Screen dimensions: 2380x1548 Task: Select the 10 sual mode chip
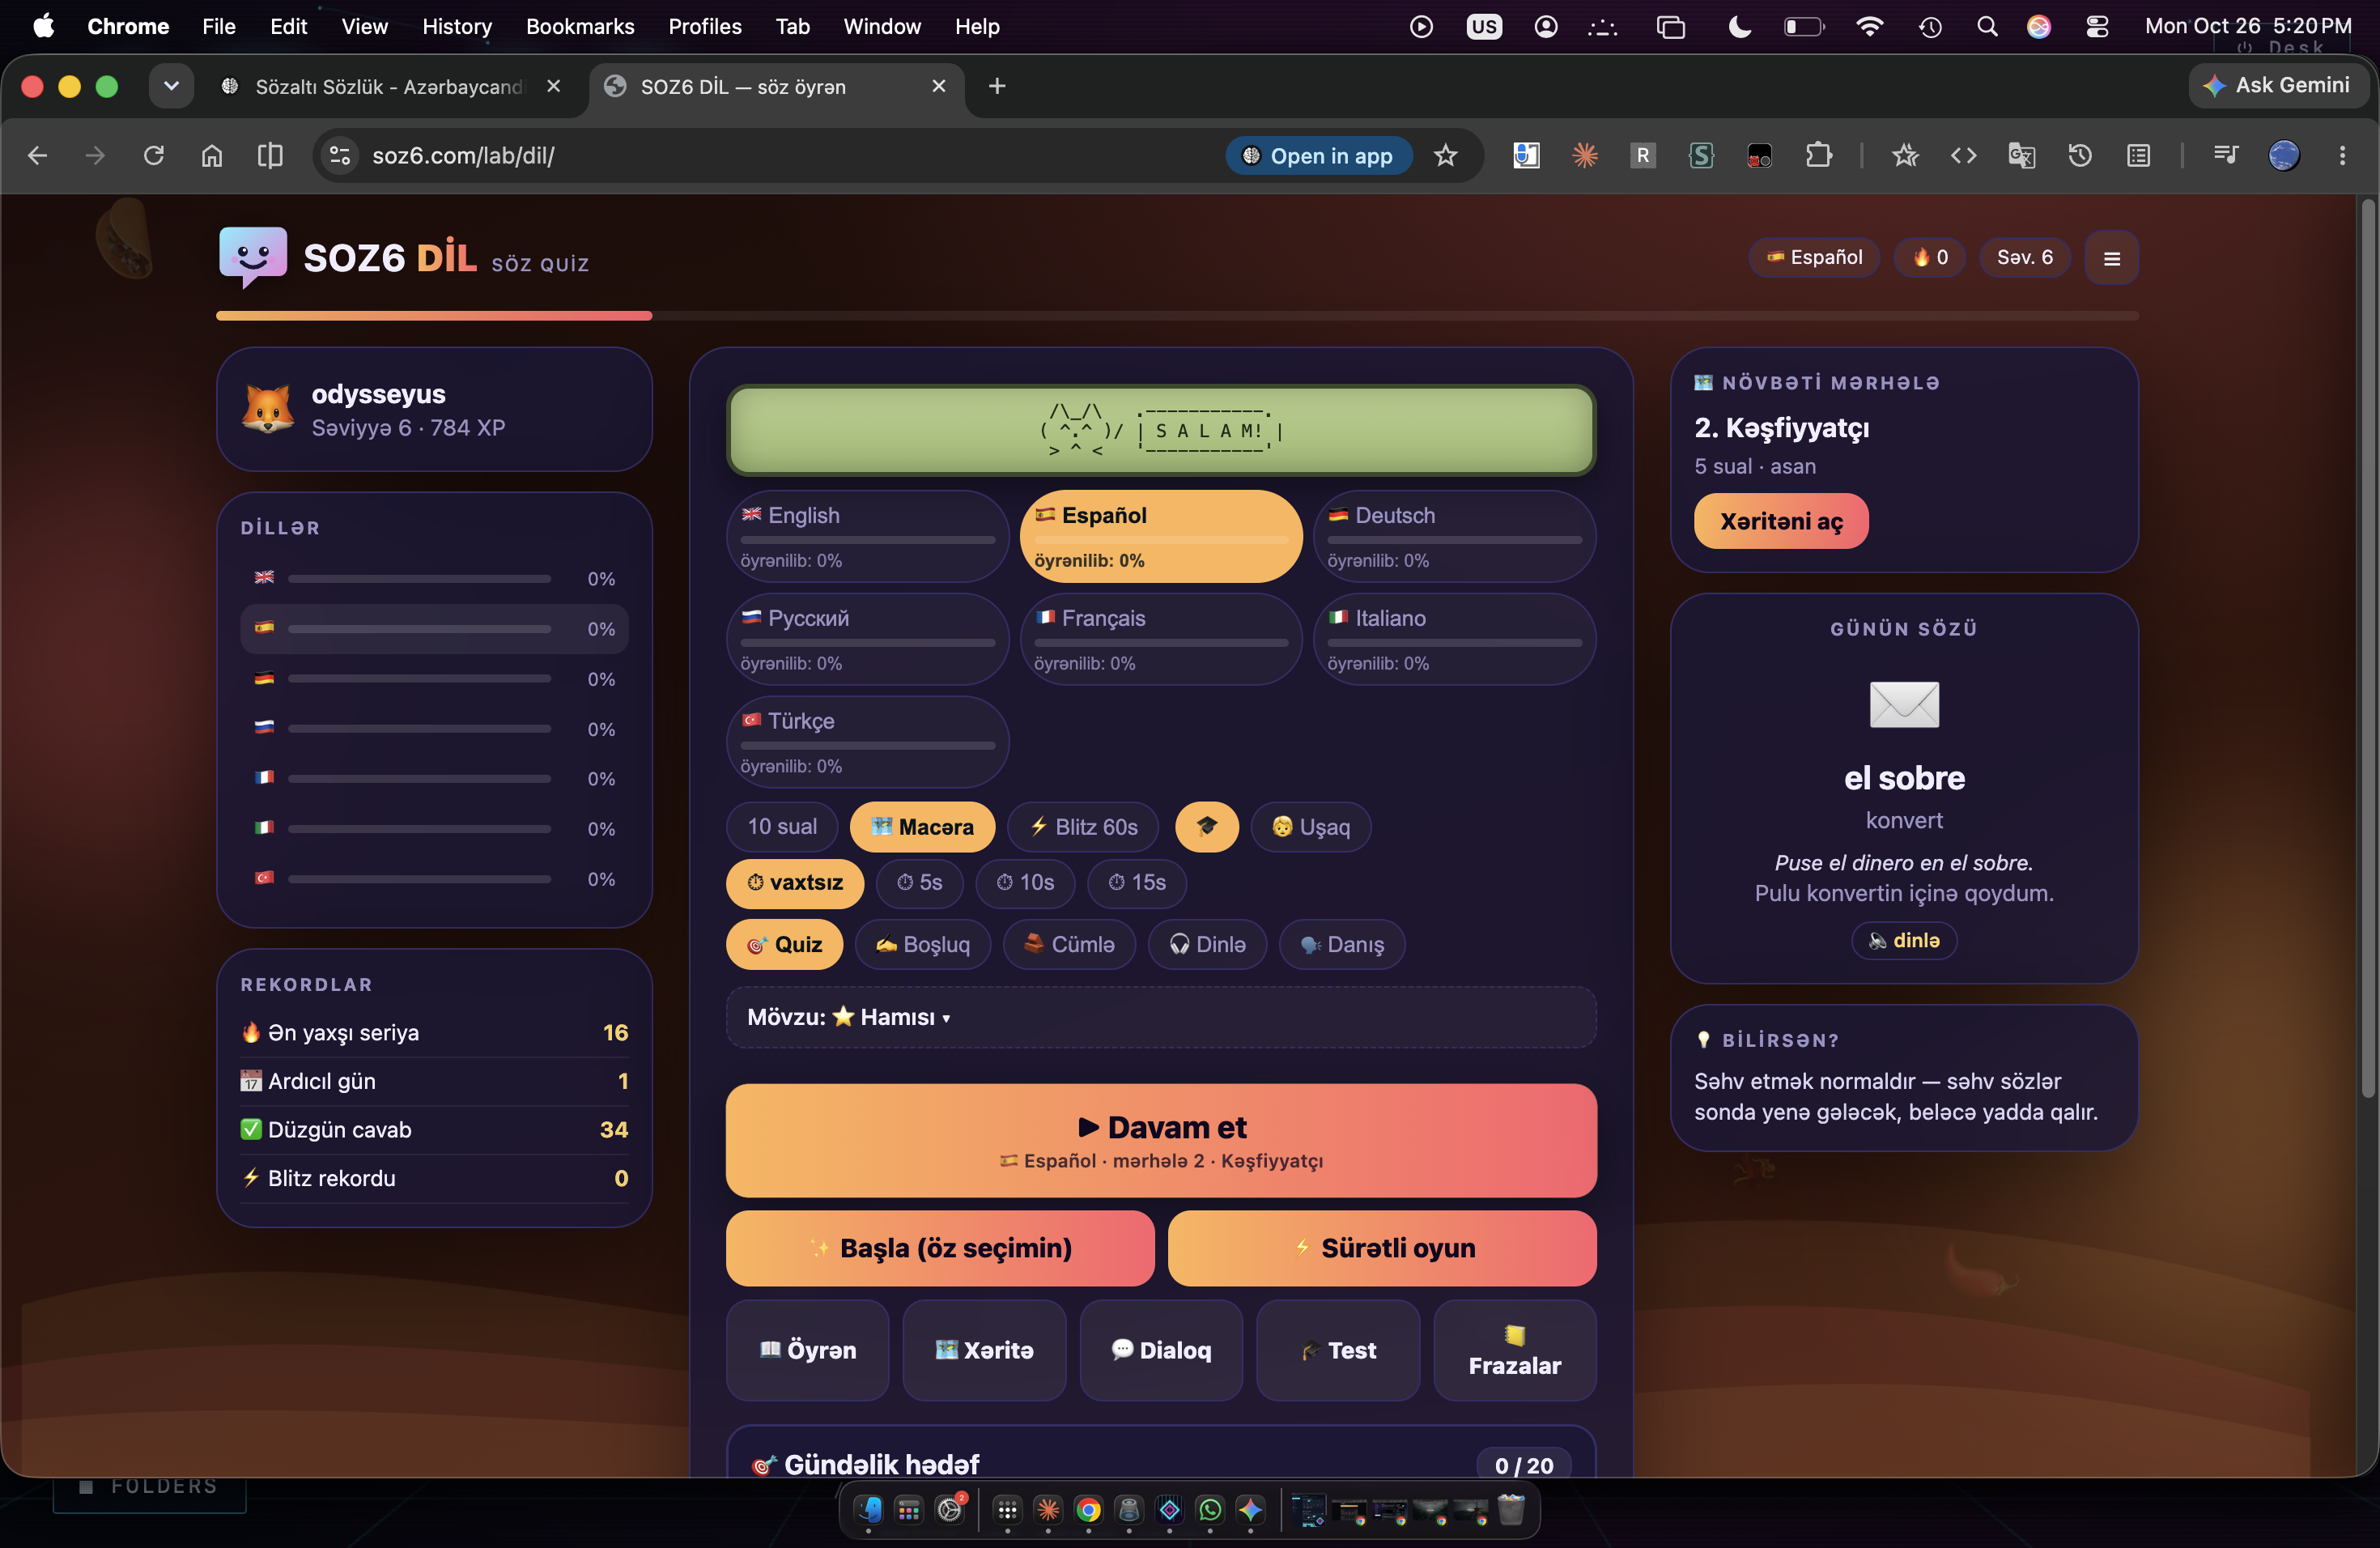click(x=782, y=827)
